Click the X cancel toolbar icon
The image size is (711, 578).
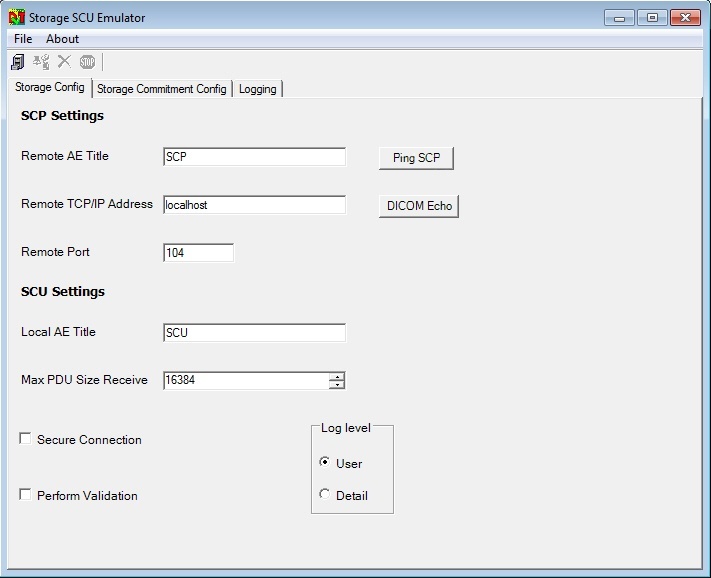coord(64,62)
